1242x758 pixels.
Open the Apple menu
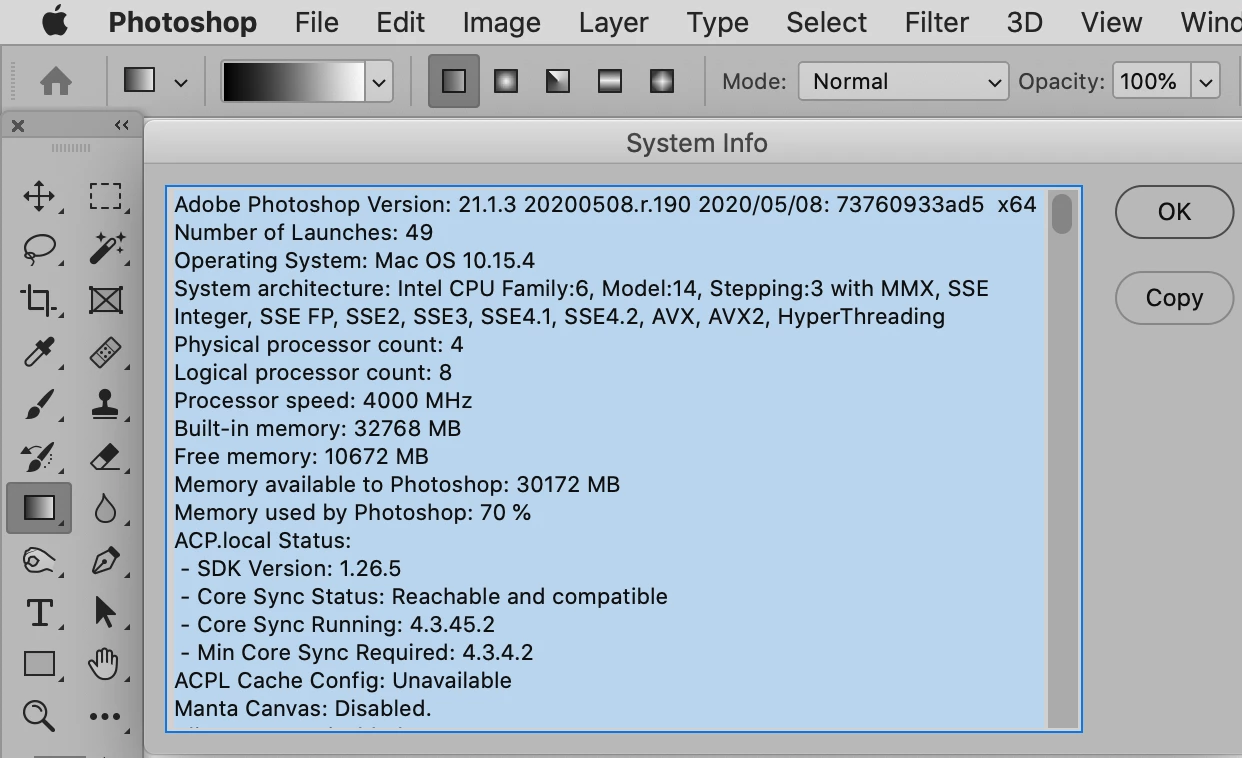click(x=55, y=22)
